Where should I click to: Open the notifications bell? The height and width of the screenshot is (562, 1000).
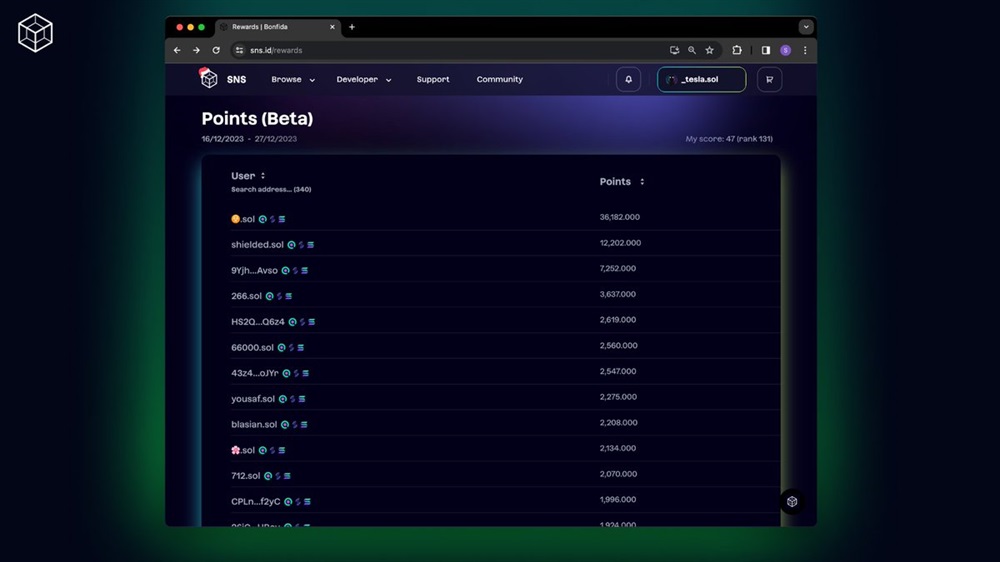tap(628, 79)
